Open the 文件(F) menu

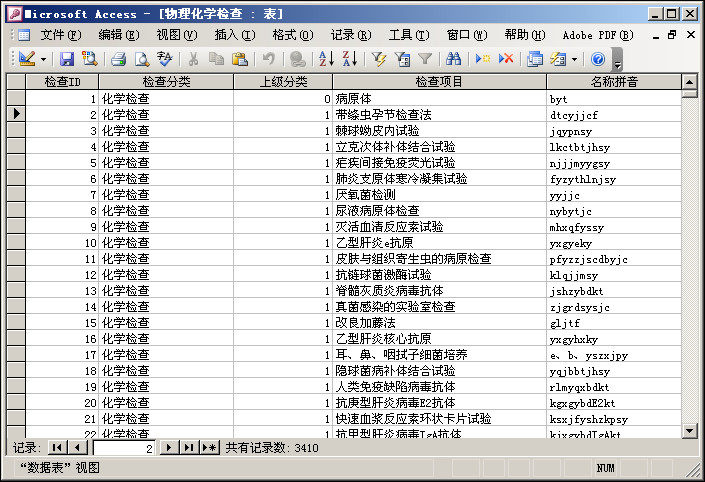pyautogui.click(x=61, y=35)
